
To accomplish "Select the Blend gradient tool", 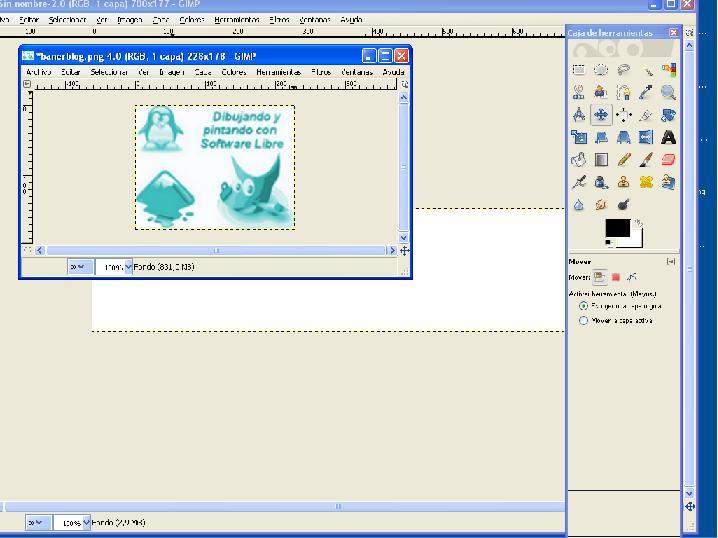I will 601,159.
